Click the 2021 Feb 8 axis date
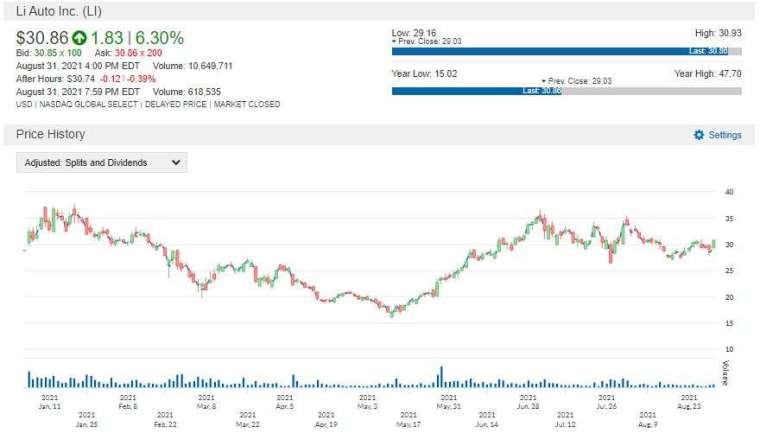 (128, 402)
